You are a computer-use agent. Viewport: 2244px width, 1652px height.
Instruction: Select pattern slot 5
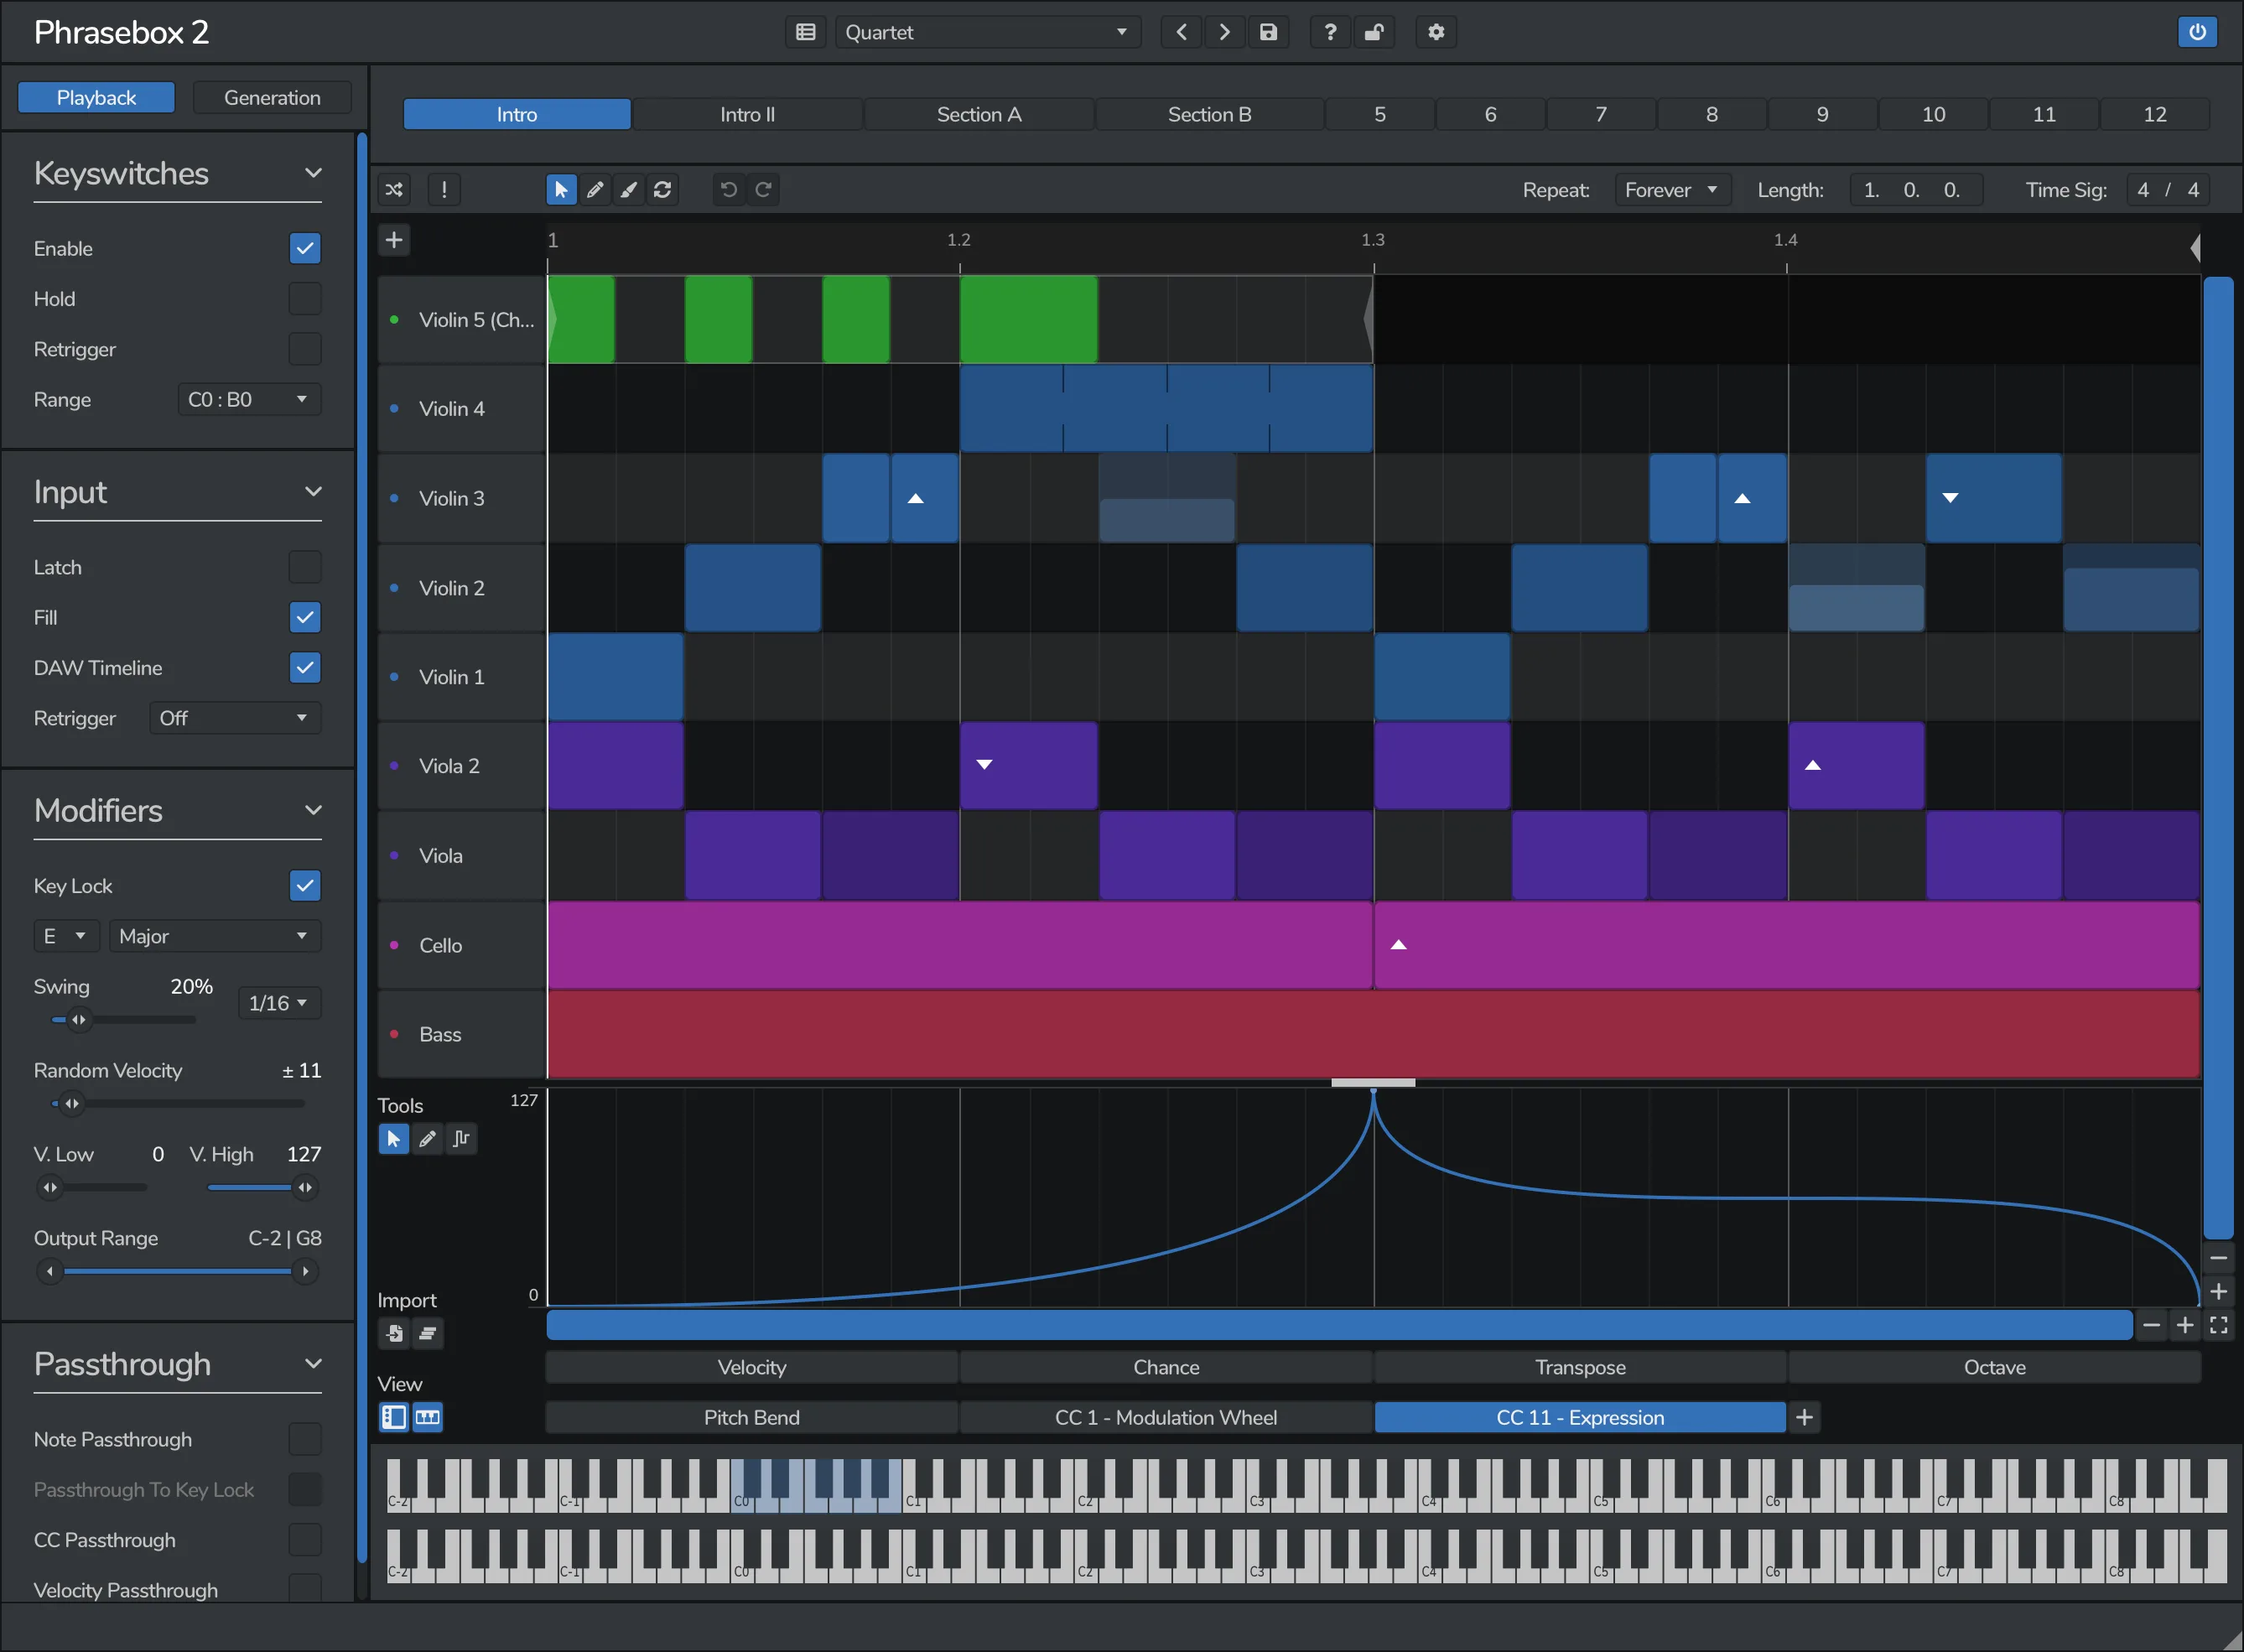tap(1379, 114)
